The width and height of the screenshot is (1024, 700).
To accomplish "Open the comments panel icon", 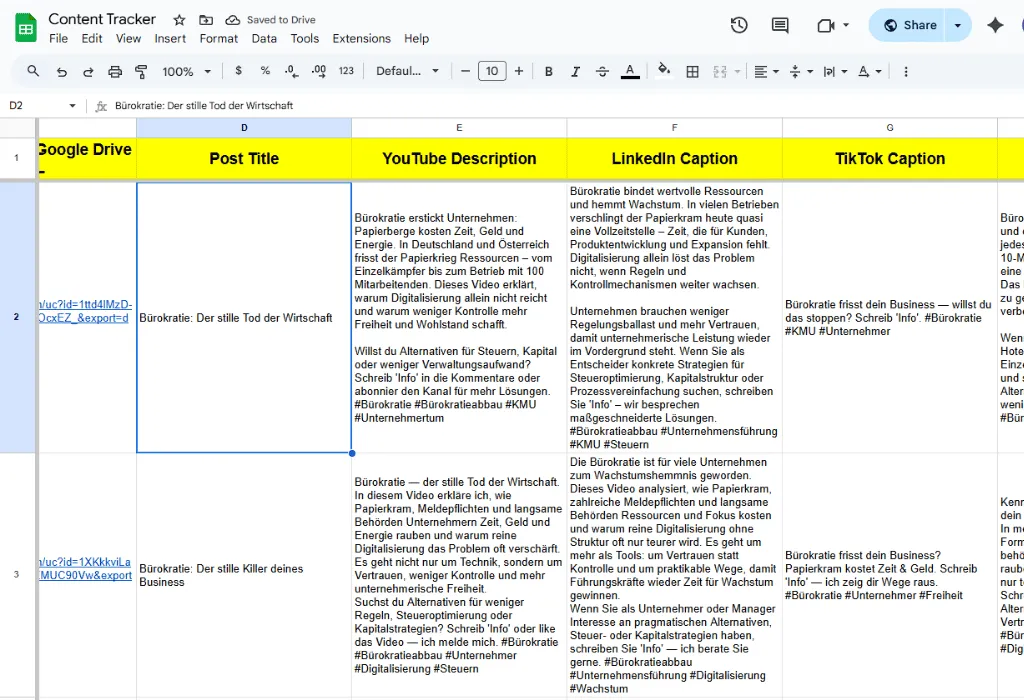I will 780,25.
